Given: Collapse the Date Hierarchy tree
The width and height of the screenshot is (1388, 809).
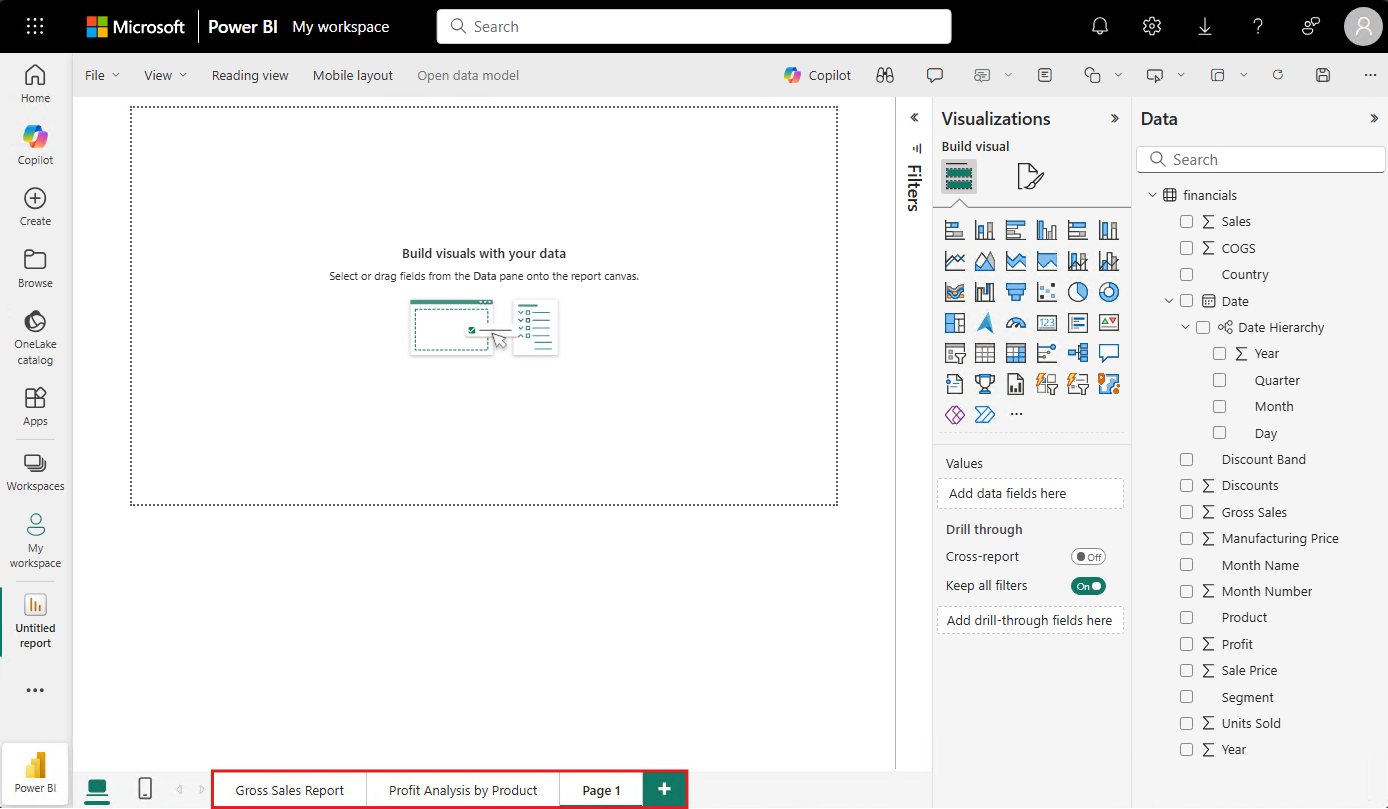Looking at the screenshot, I should 1185,327.
